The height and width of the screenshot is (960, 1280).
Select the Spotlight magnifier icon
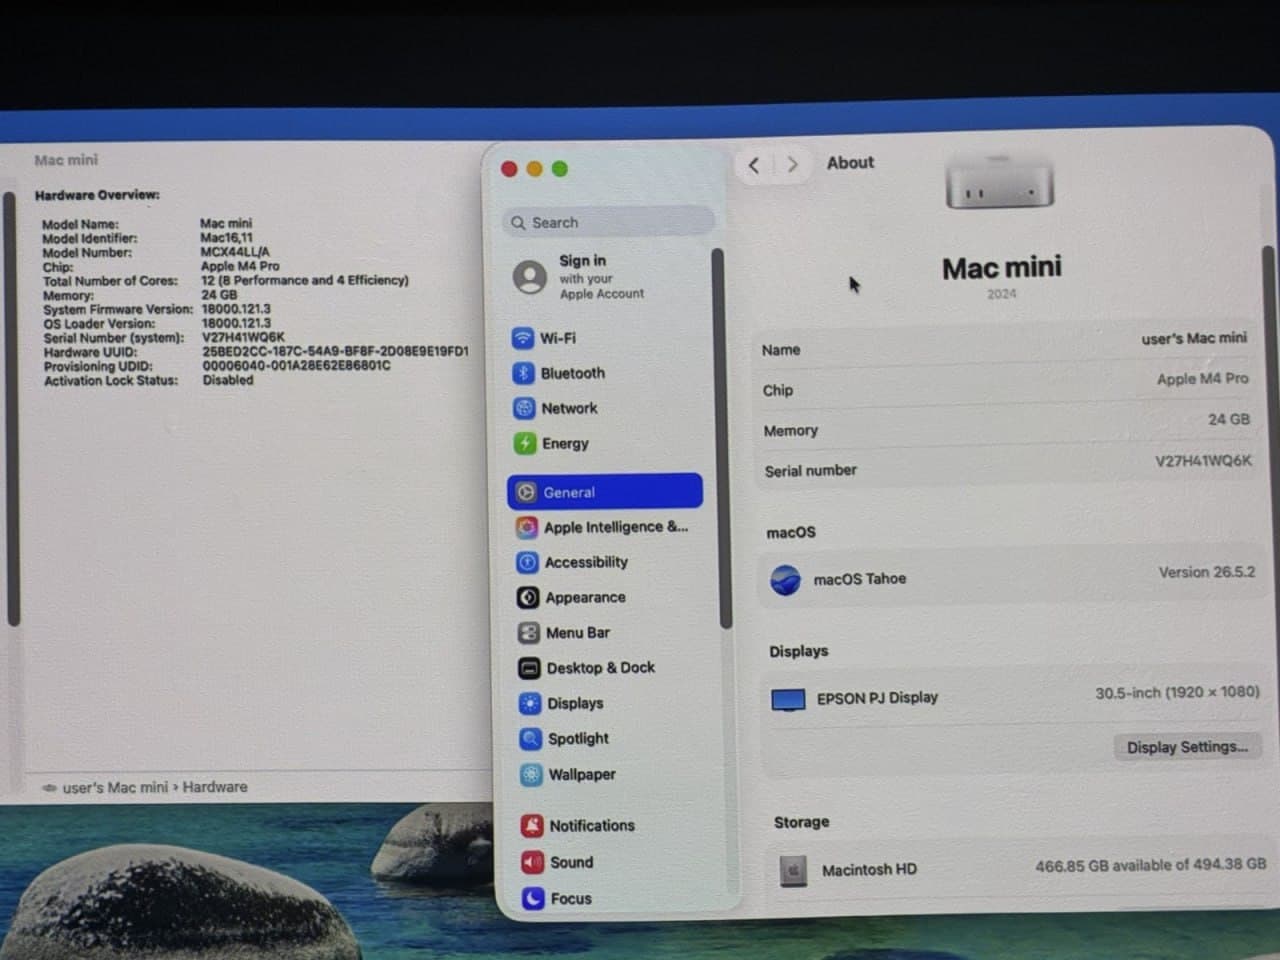point(531,739)
